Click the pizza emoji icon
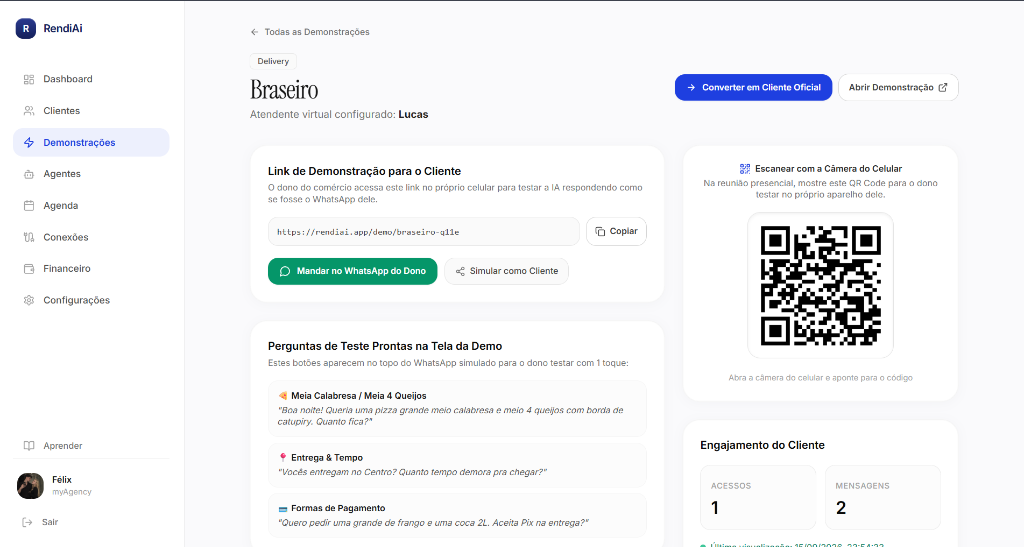 pos(283,396)
